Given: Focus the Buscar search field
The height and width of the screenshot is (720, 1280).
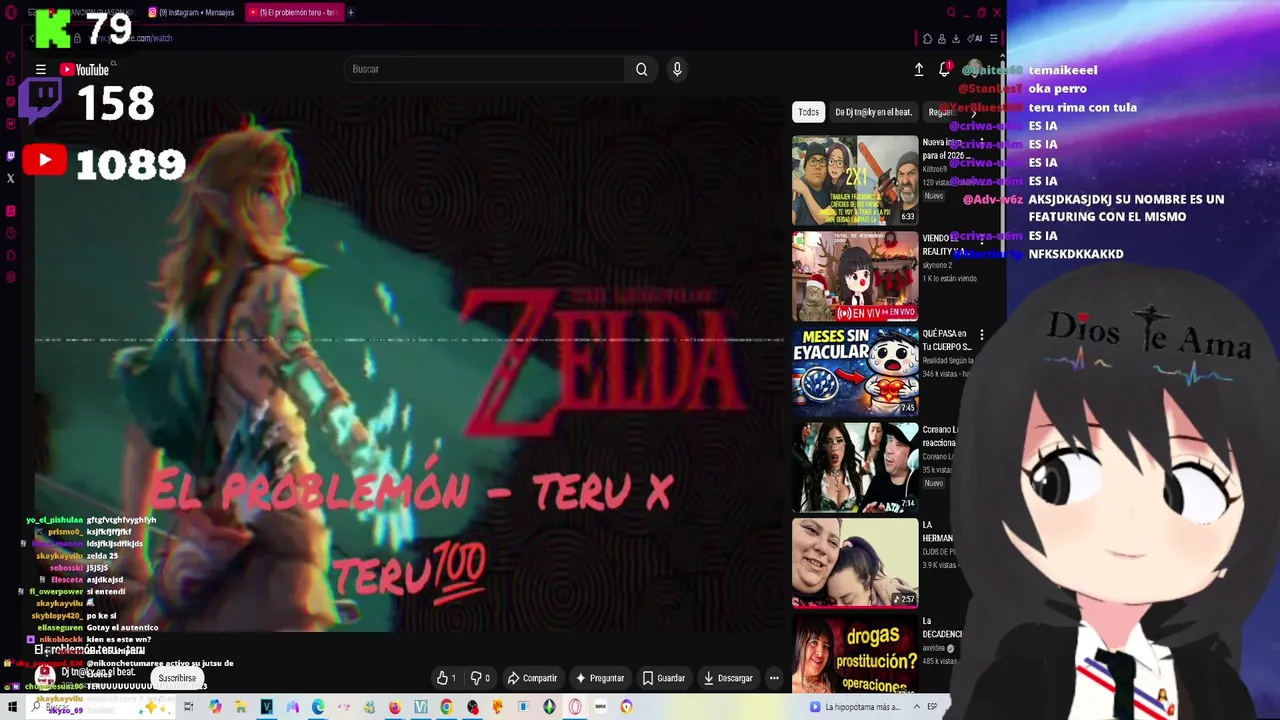Looking at the screenshot, I should point(486,69).
